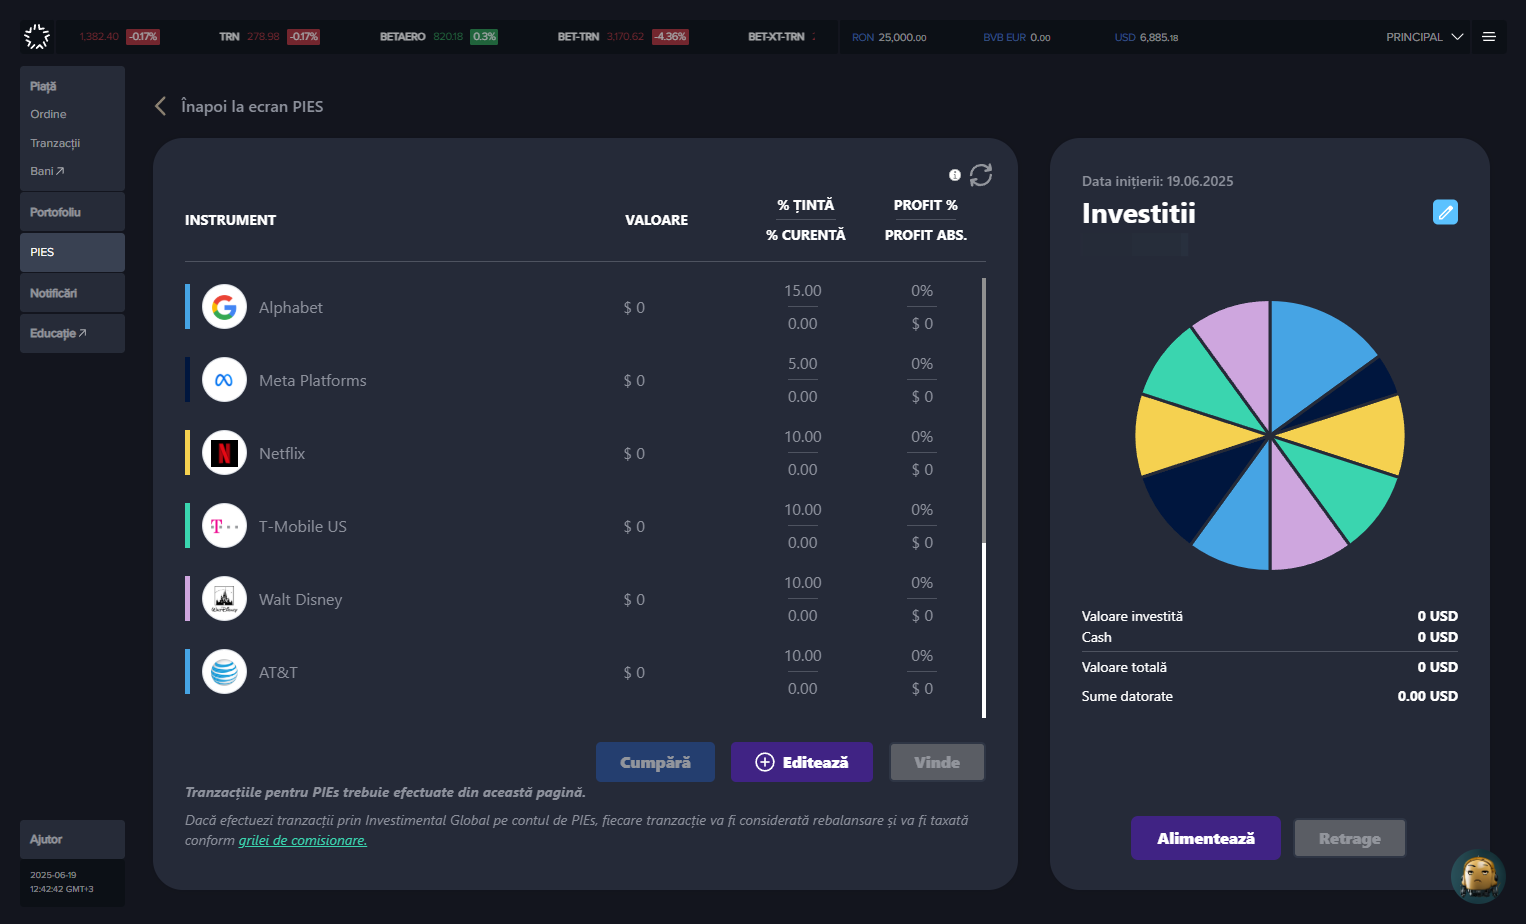Click the Înapoi la ecran PIES link
The width and height of the screenshot is (1526, 924).
(x=252, y=106)
